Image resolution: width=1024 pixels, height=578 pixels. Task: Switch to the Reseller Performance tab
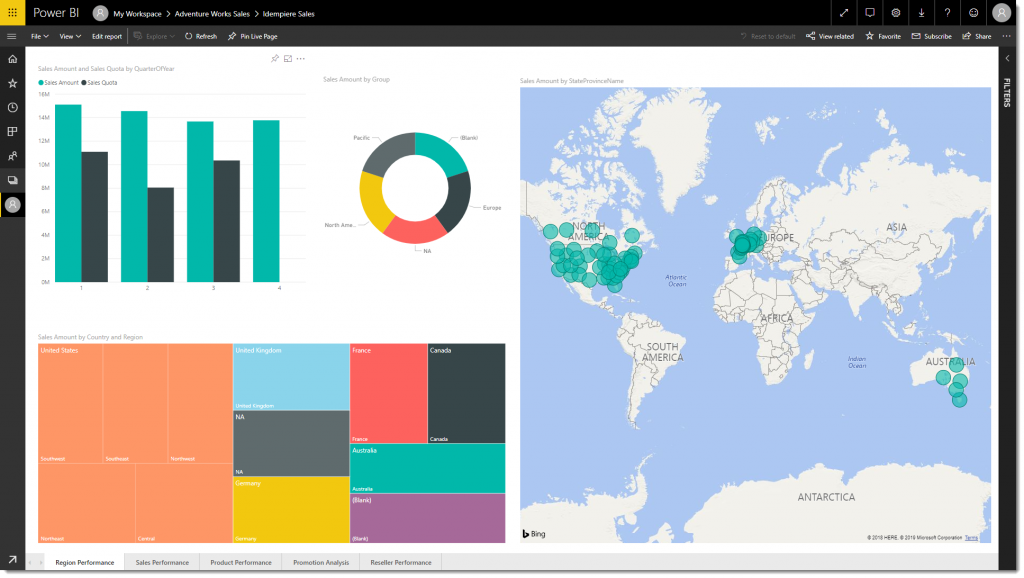pyautogui.click(x=400, y=562)
